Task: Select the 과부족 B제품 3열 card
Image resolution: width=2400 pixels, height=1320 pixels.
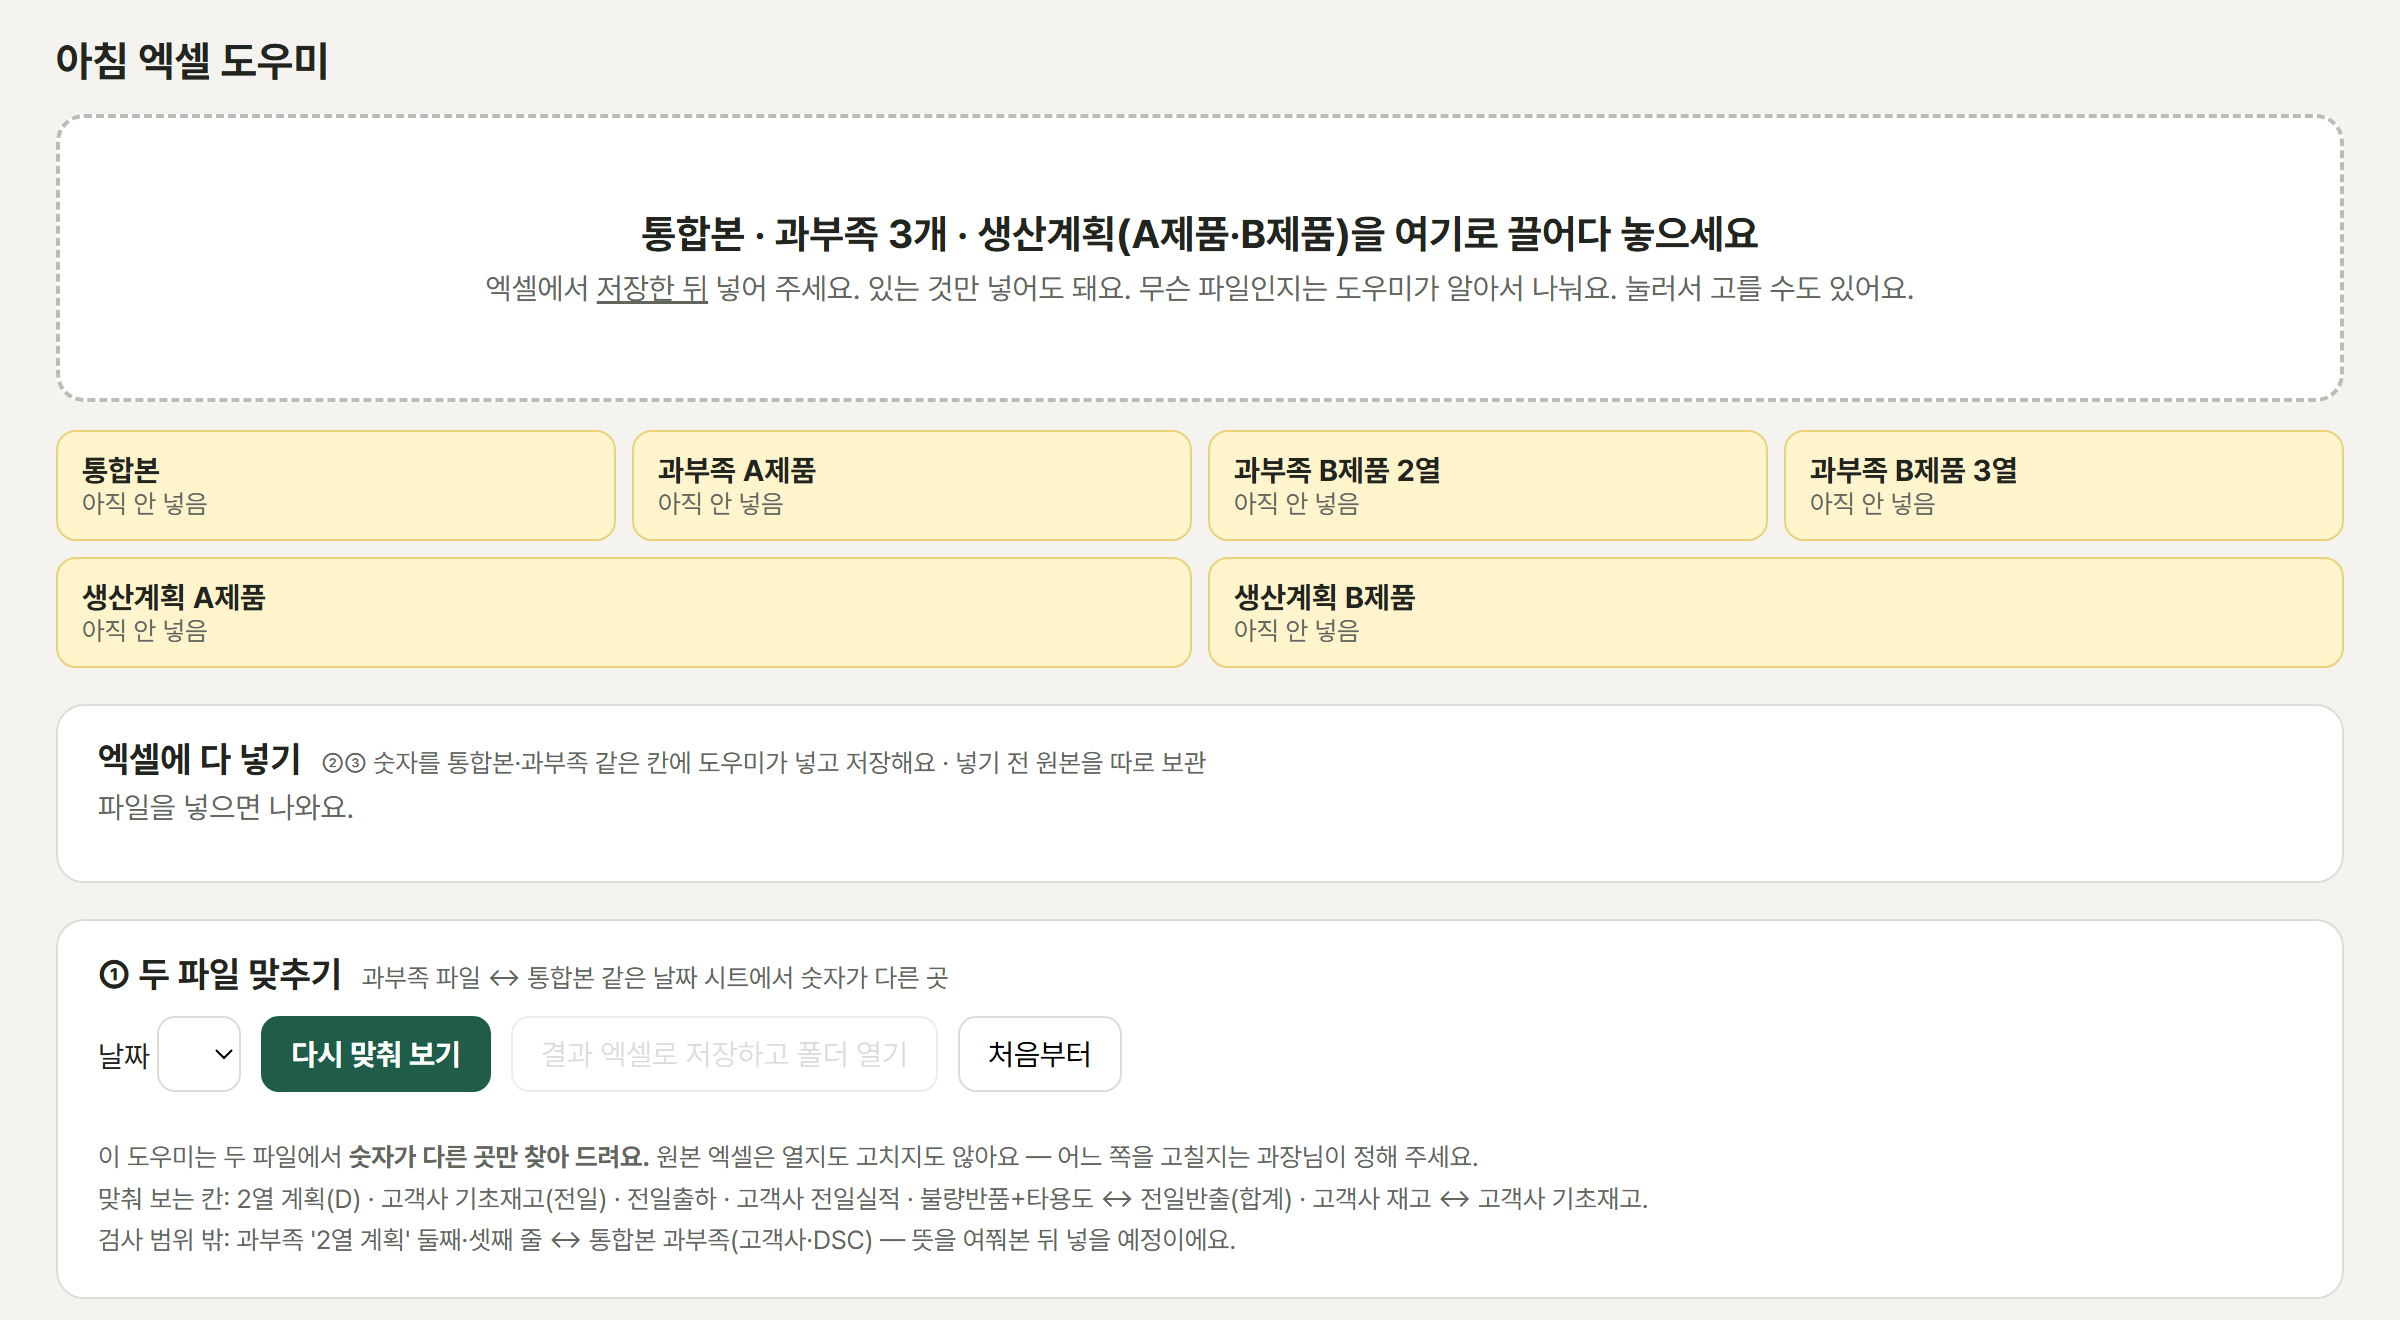Action: point(2064,486)
